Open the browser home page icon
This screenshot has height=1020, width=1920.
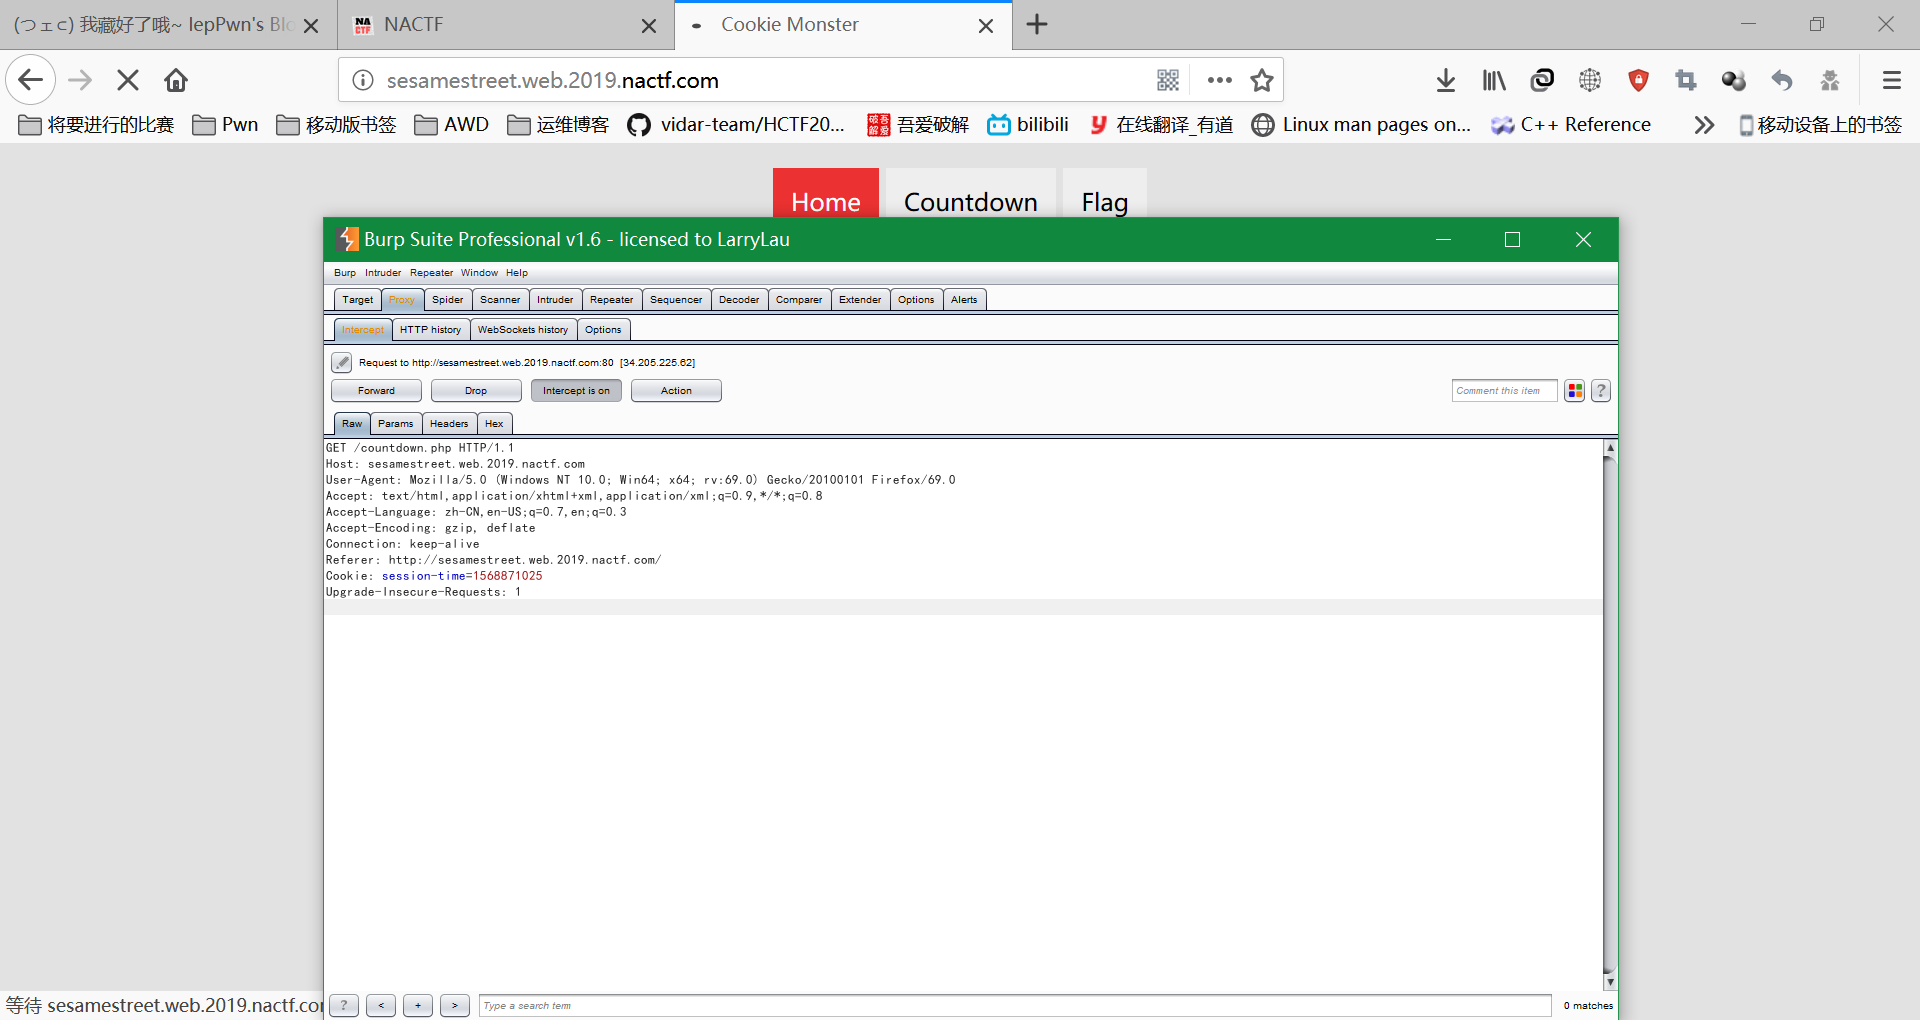pyautogui.click(x=176, y=80)
